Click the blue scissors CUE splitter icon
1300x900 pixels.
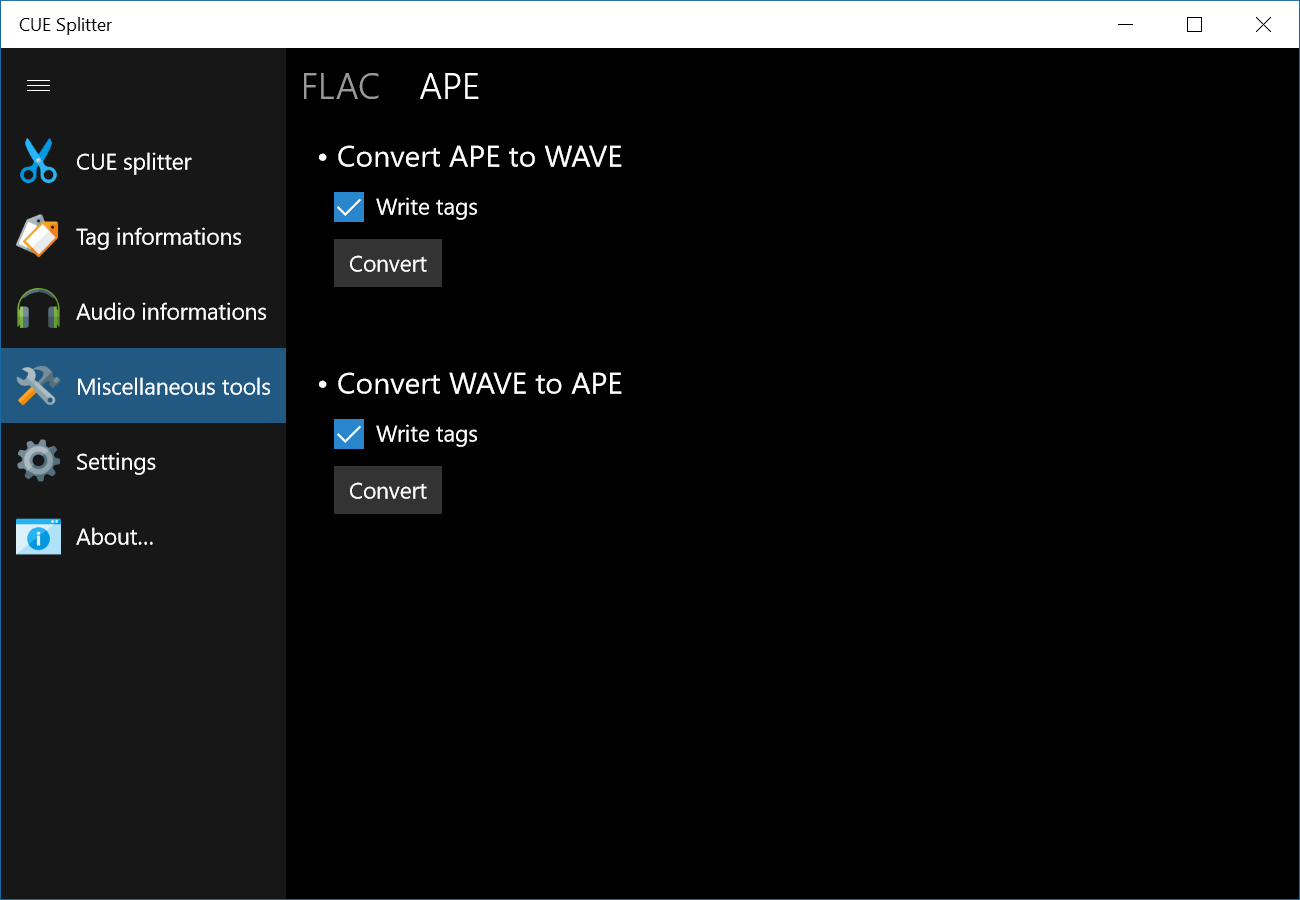[x=38, y=162]
